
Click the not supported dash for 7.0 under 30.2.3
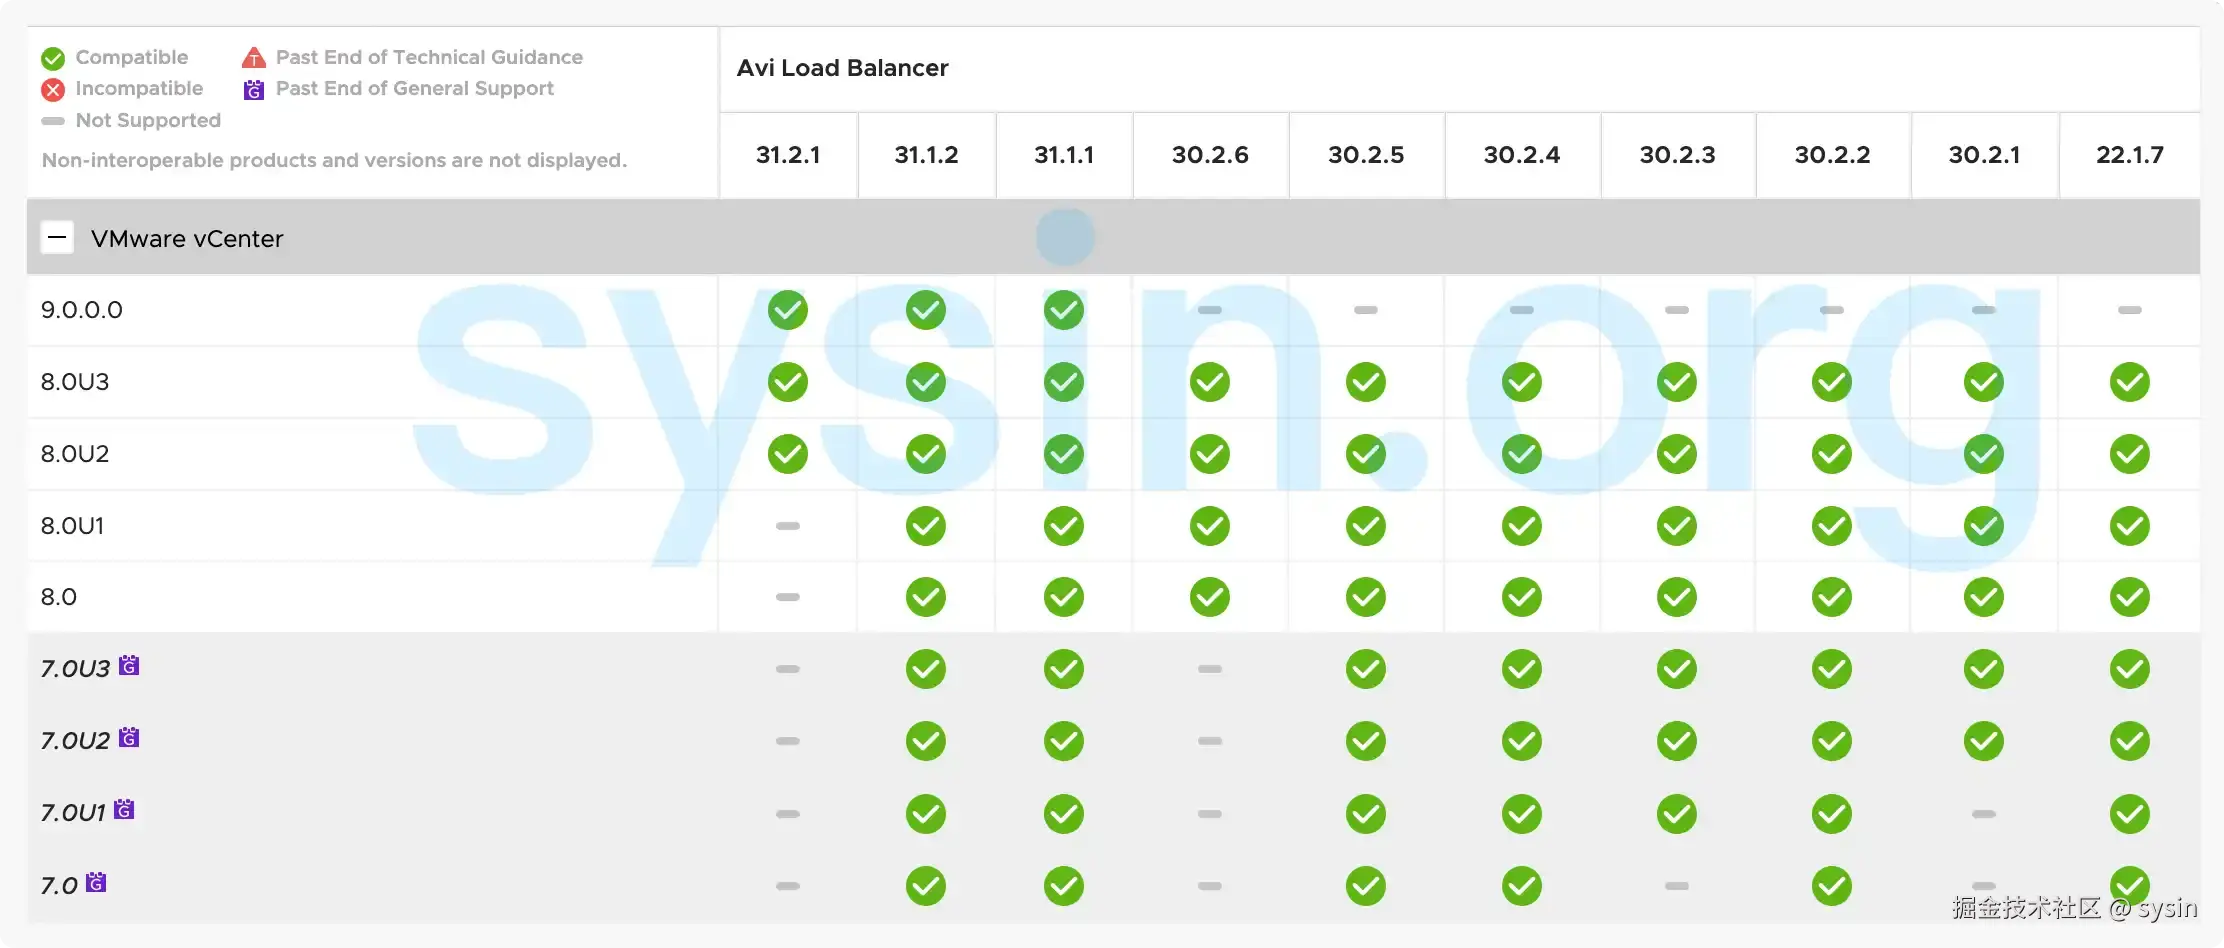[1677, 886]
